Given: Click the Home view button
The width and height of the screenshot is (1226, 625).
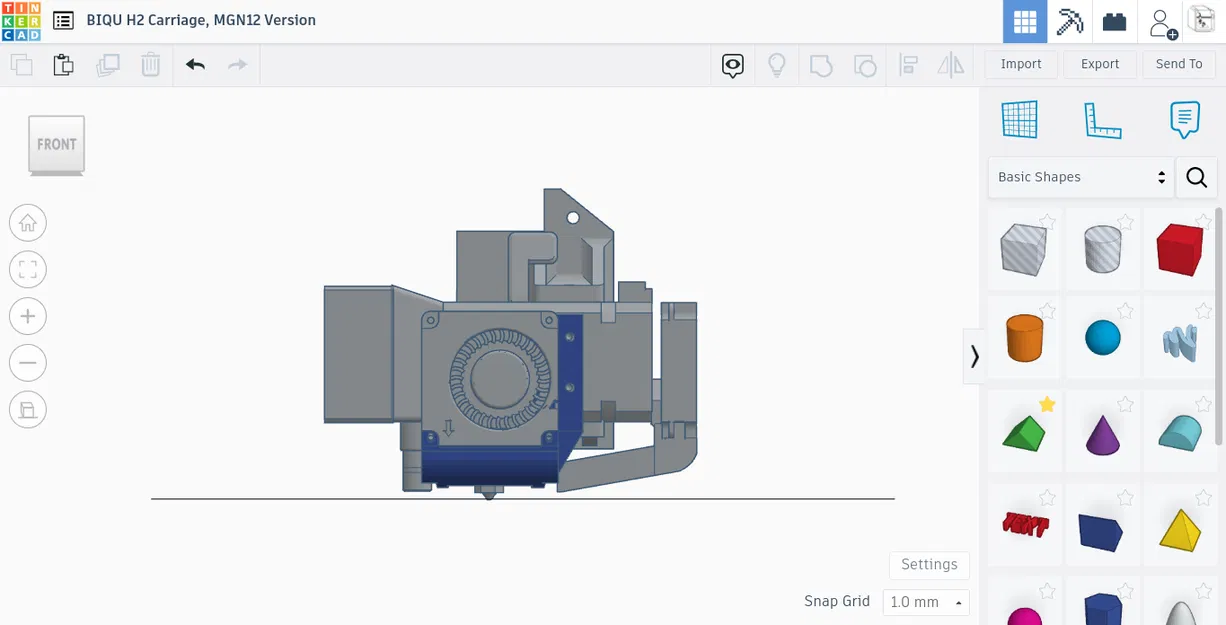Looking at the screenshot, I should point(28,223).
